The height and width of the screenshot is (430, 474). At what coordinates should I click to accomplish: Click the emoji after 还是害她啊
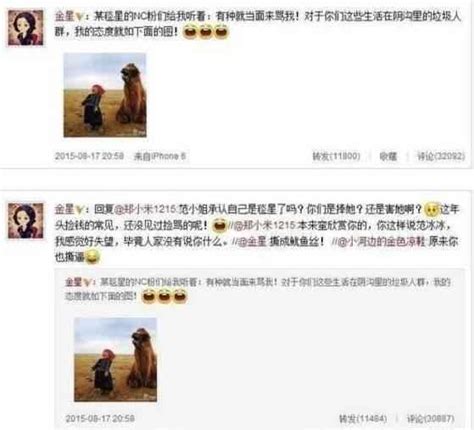[x=431, y=210]
